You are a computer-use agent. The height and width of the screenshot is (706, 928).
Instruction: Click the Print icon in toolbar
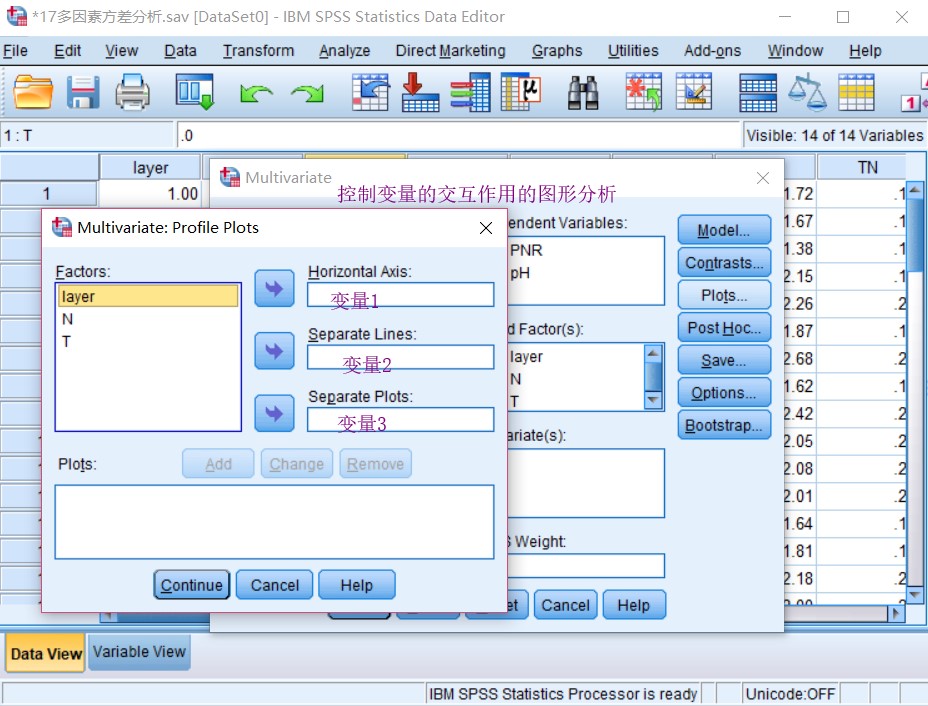(132, 92)
